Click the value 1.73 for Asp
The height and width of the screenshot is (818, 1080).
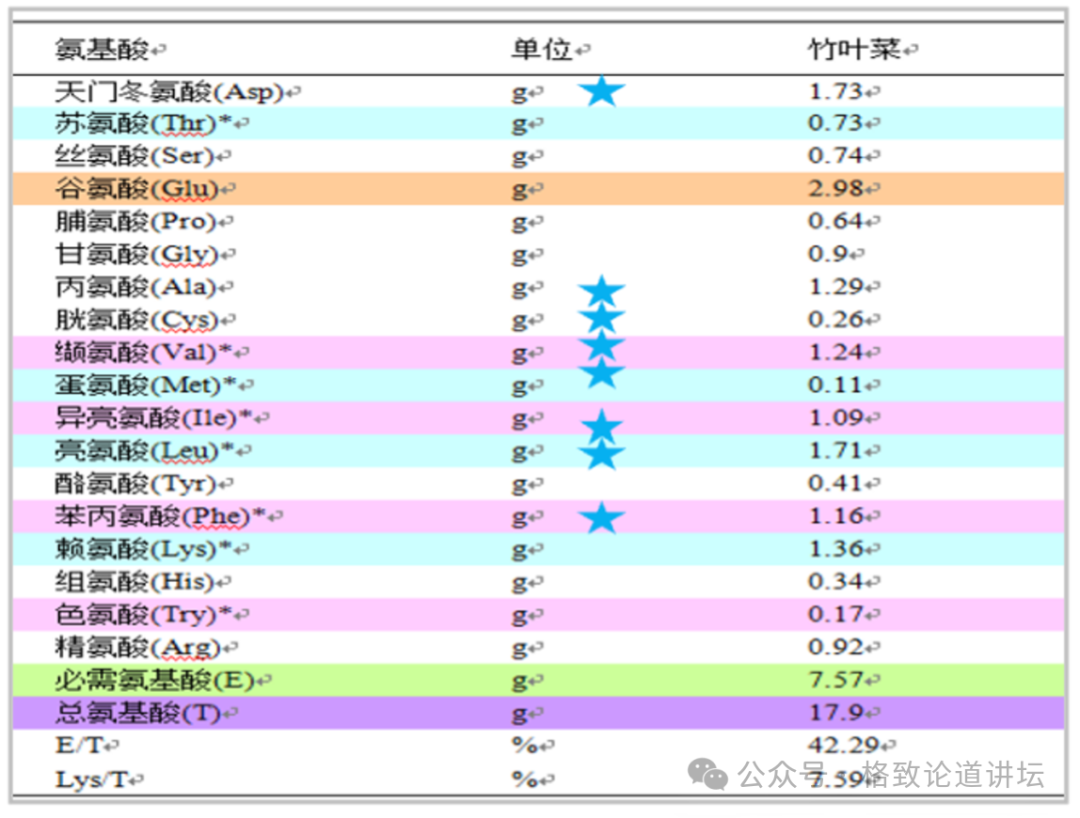point(835,91)
